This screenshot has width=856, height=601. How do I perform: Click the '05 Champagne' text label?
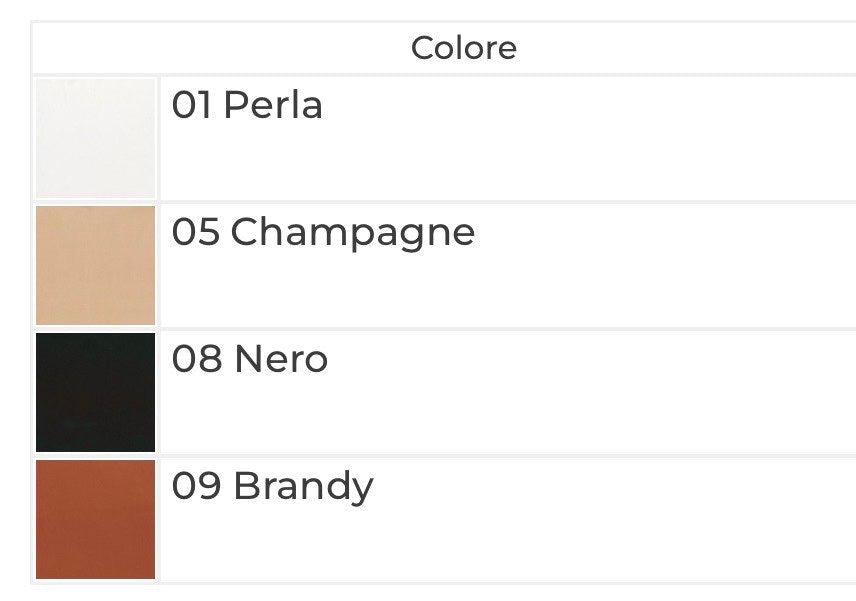[323, 233]
